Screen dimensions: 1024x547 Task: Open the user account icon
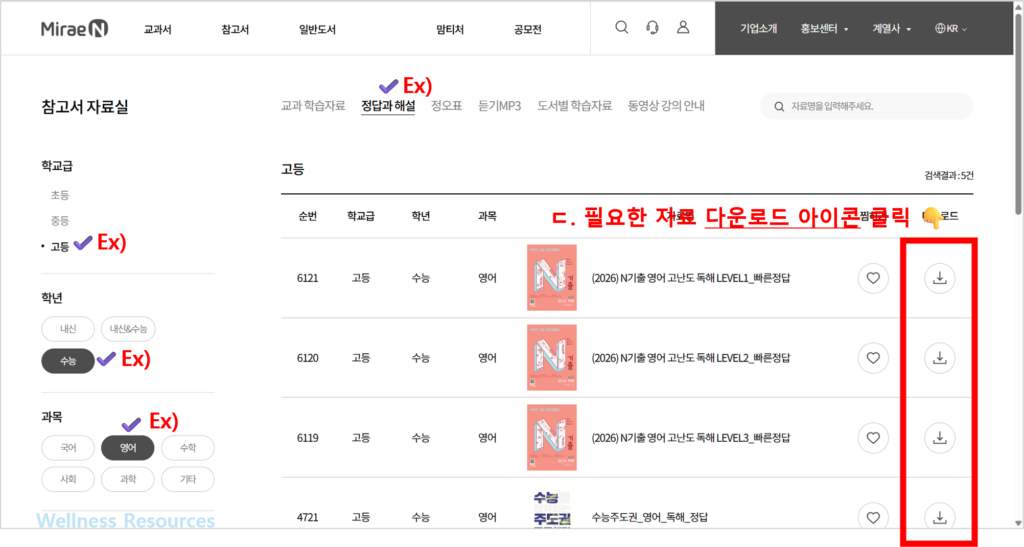pyautogui.click(x=683, y=27)
